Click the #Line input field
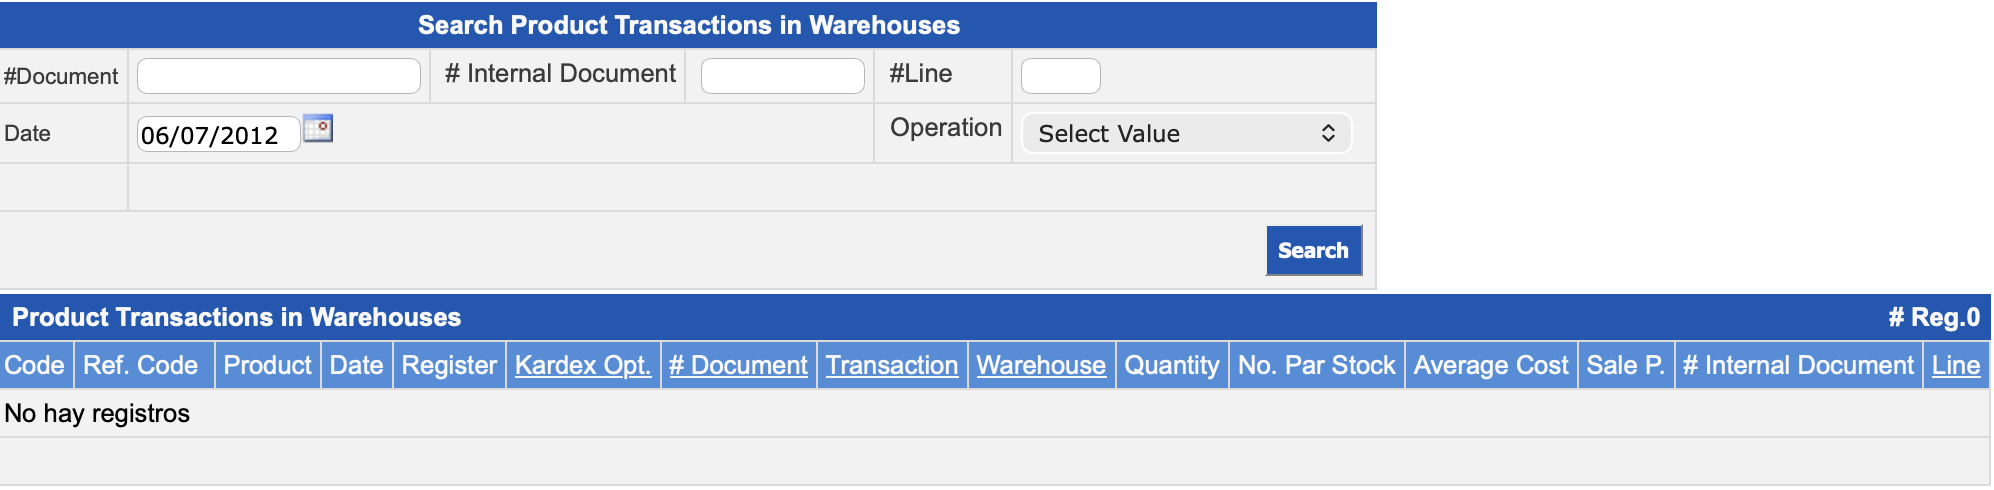This screenshot has width=1994, height=490. [x=1060, y=76]
